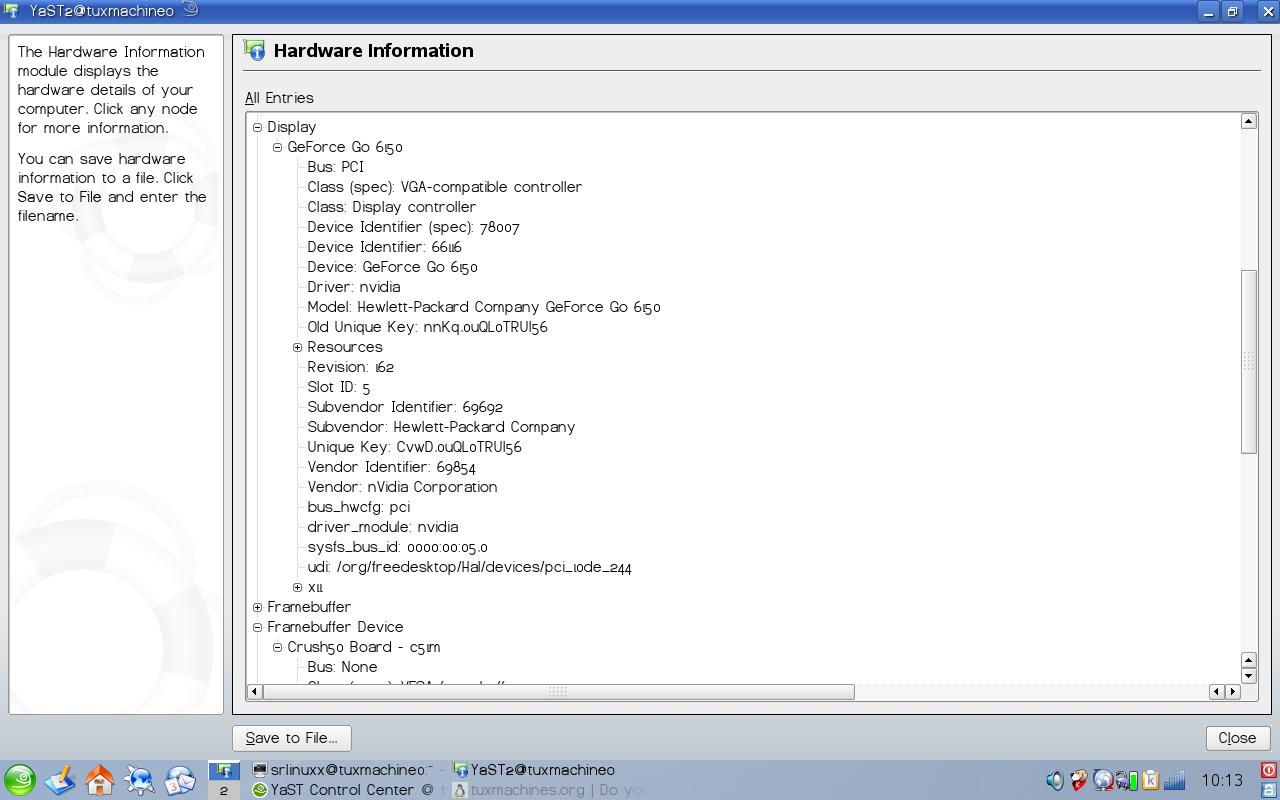Switch to virtual desktop 2 in pager
This screenshot has height=800, width=1280.
(x=224, y=790)
